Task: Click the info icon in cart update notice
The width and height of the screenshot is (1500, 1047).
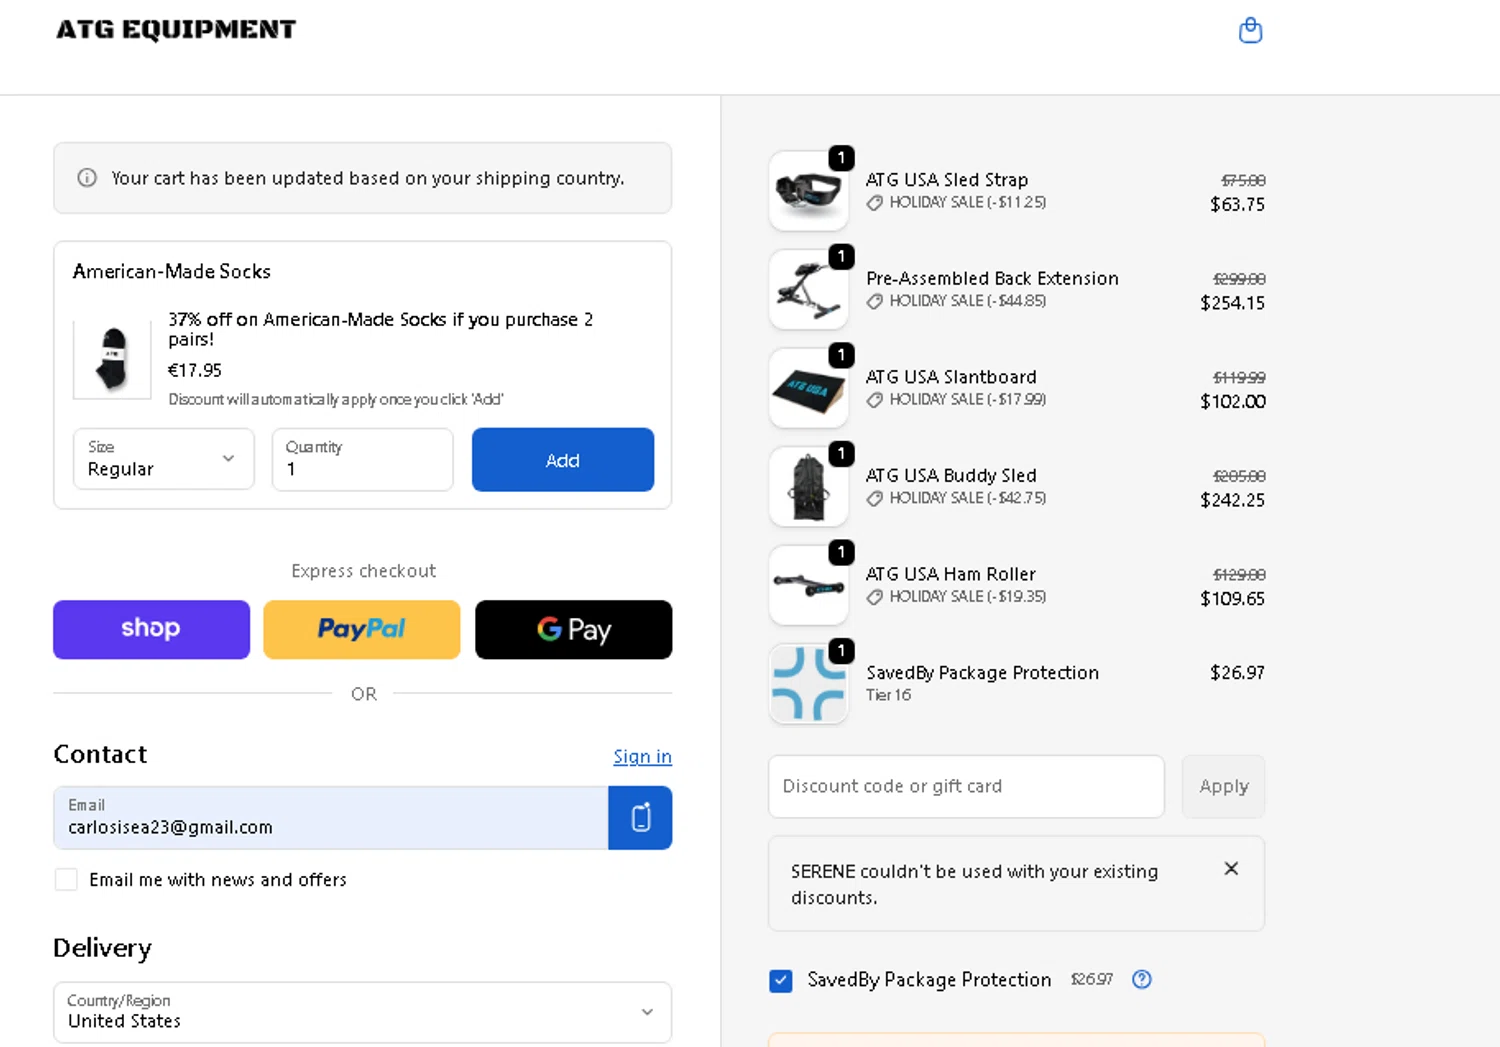Action: click(x=87, y=178)
